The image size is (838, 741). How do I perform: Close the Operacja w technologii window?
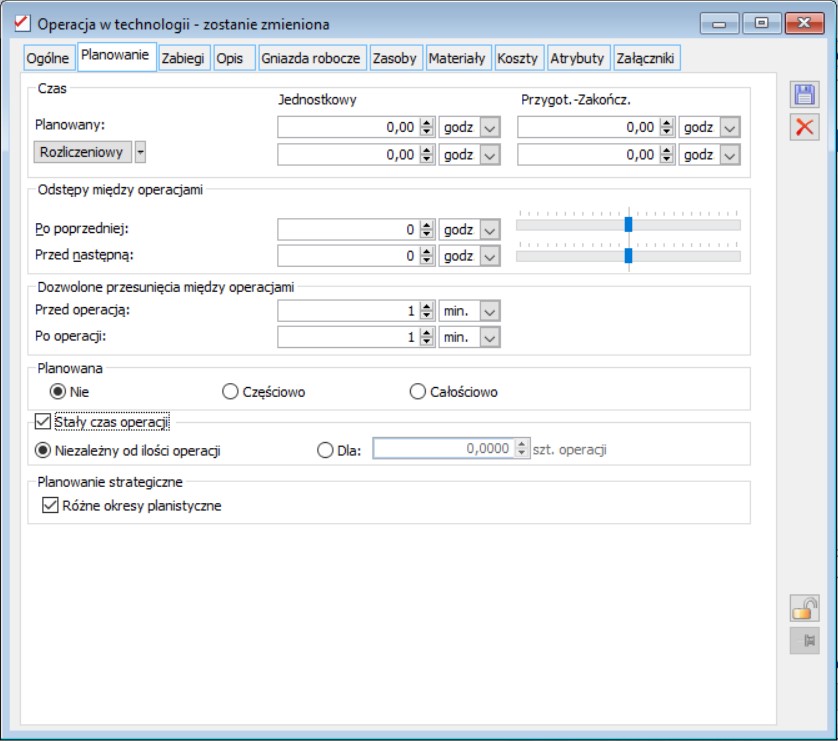pos(804,24)
